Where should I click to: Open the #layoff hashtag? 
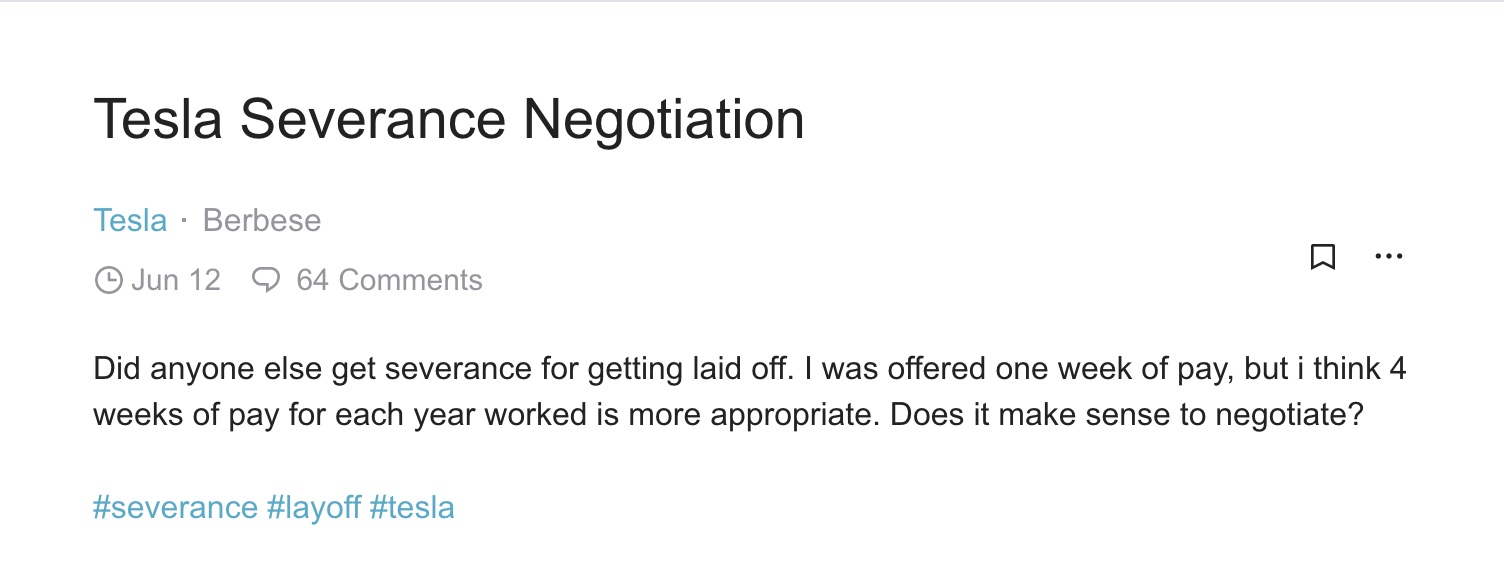[314, 507]
